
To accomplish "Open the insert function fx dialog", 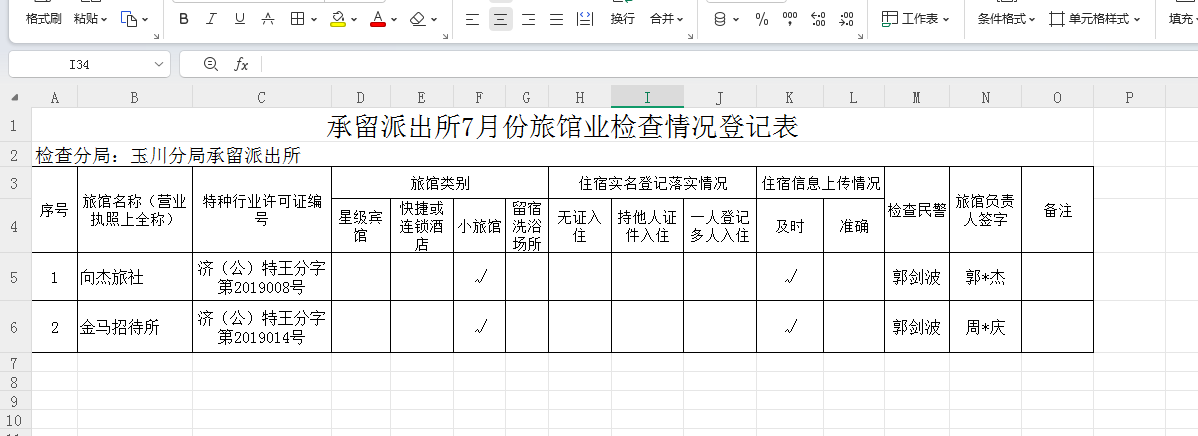I will [241, 65].
